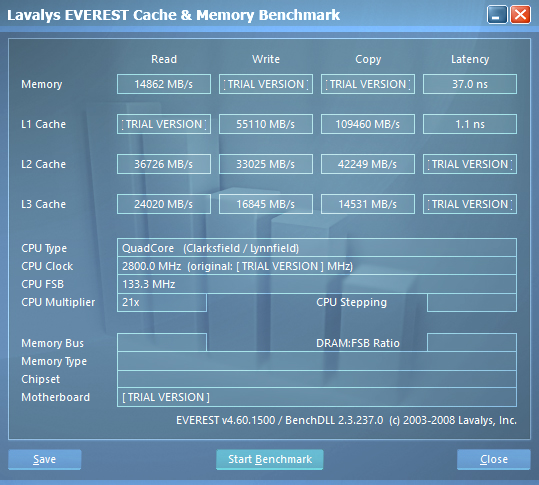The height and width of the screenshot is (485, 539).
Task: Click the Chipset label
Action: coord(40,379)
